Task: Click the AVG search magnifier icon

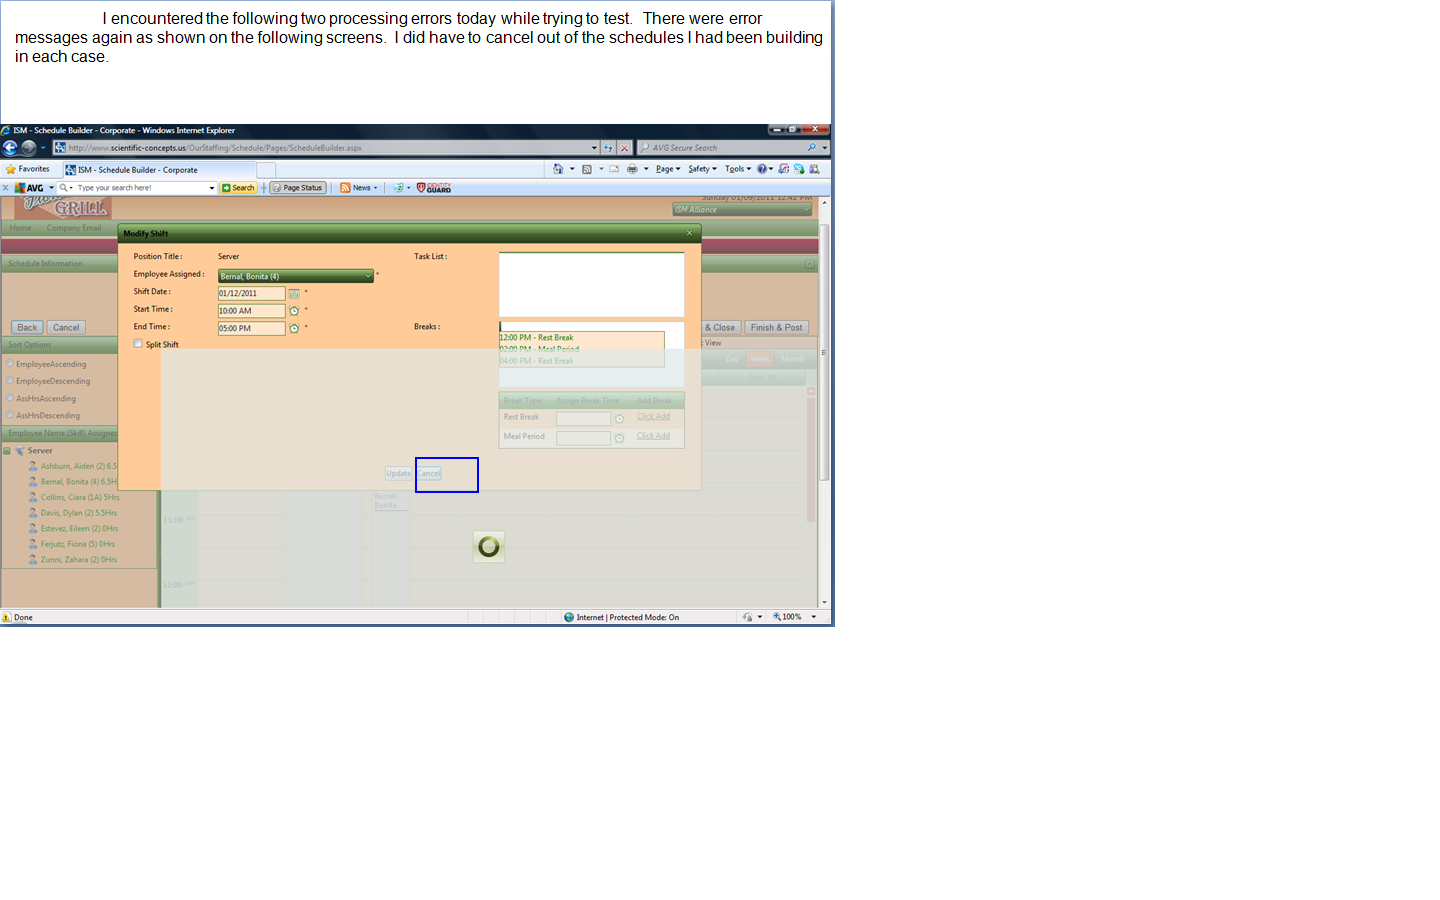Action: [64, 188]
